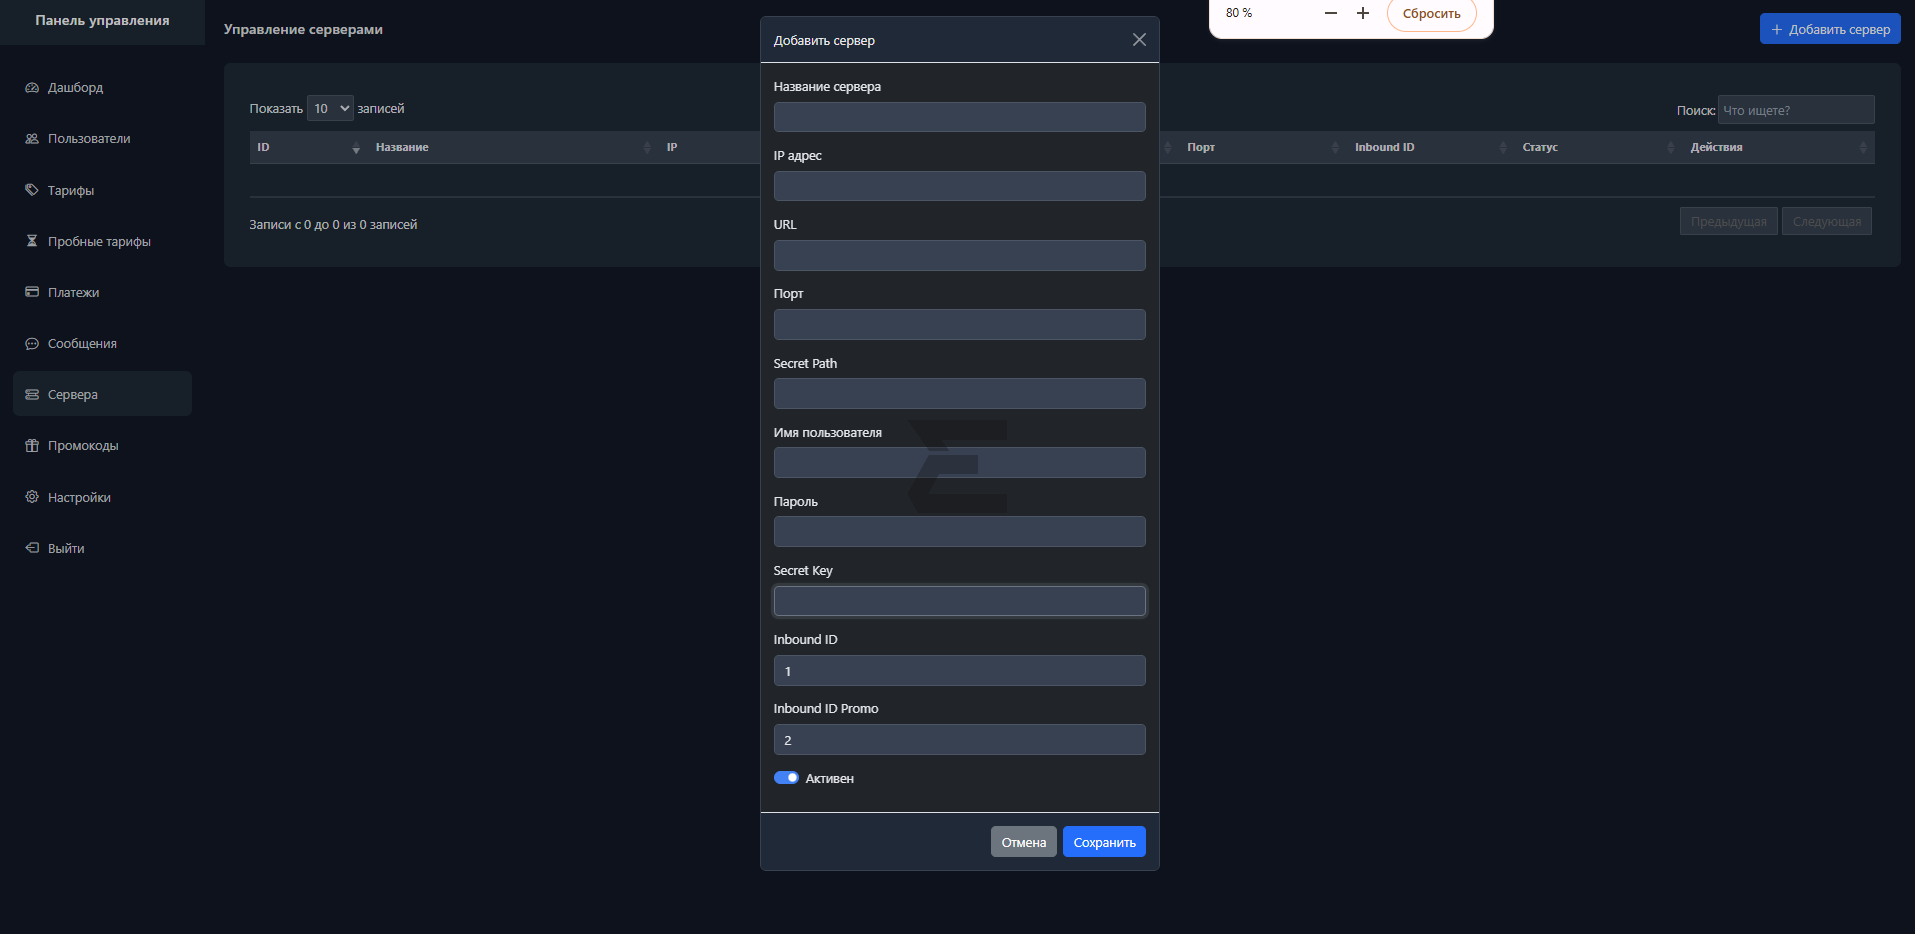The height and width of the screenshot is (934, 1915).
Task: Click the Dashboard gauge icon in sidebar
Action: coord(32,88)
